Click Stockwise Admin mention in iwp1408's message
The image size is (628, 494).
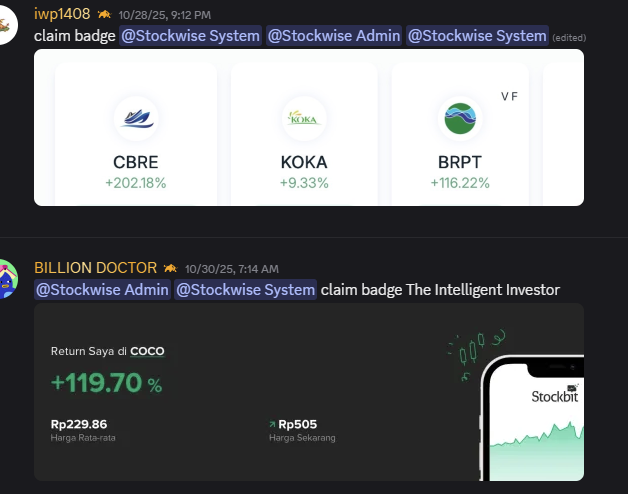pyautogui.click(x=332, y=36)
